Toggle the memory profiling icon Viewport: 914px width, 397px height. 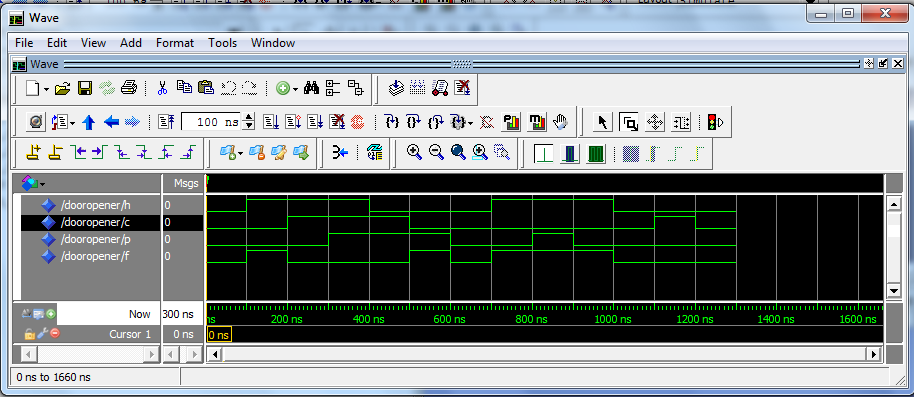coord(537,122)
